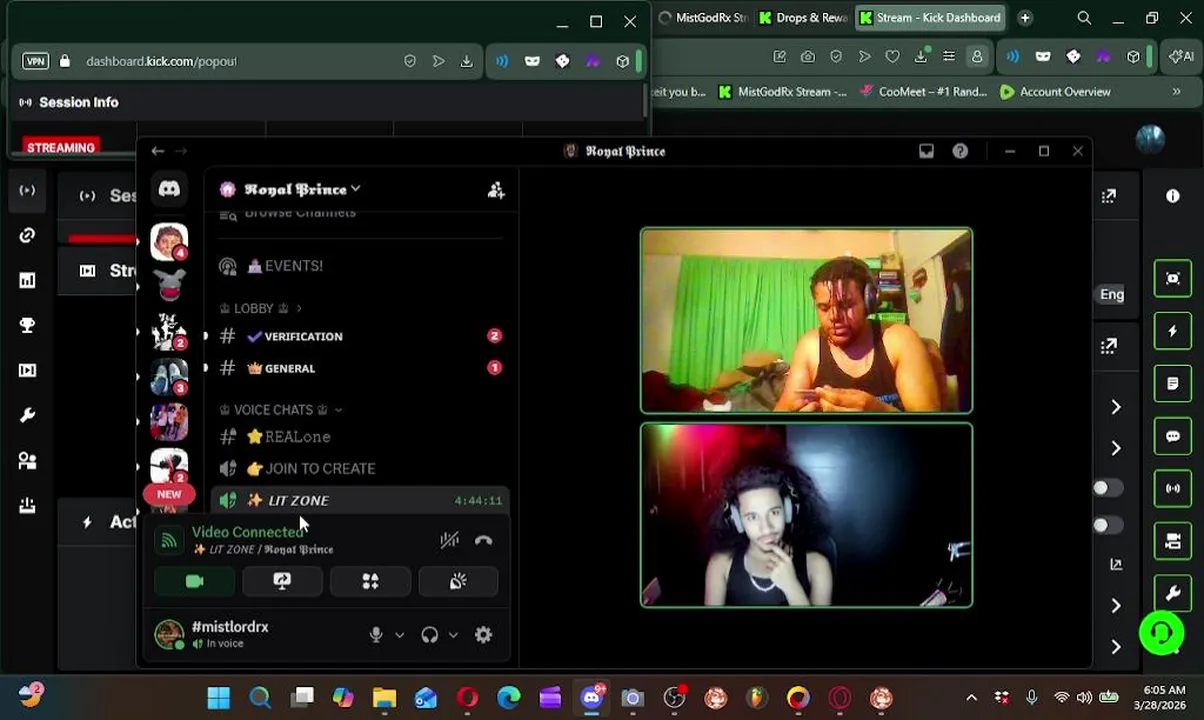Mute the microphone for #mistlordrx
1204x720 pixels.
click(x=376, y=635)
